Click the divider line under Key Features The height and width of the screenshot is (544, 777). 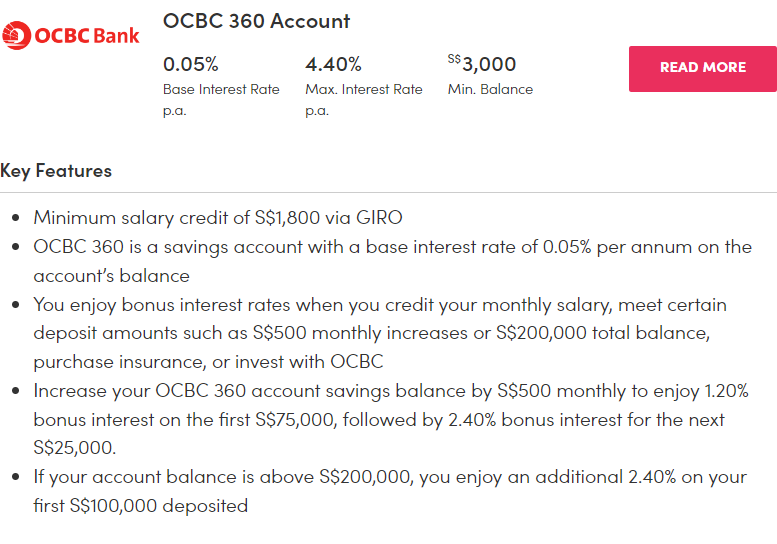coord(388,192)
